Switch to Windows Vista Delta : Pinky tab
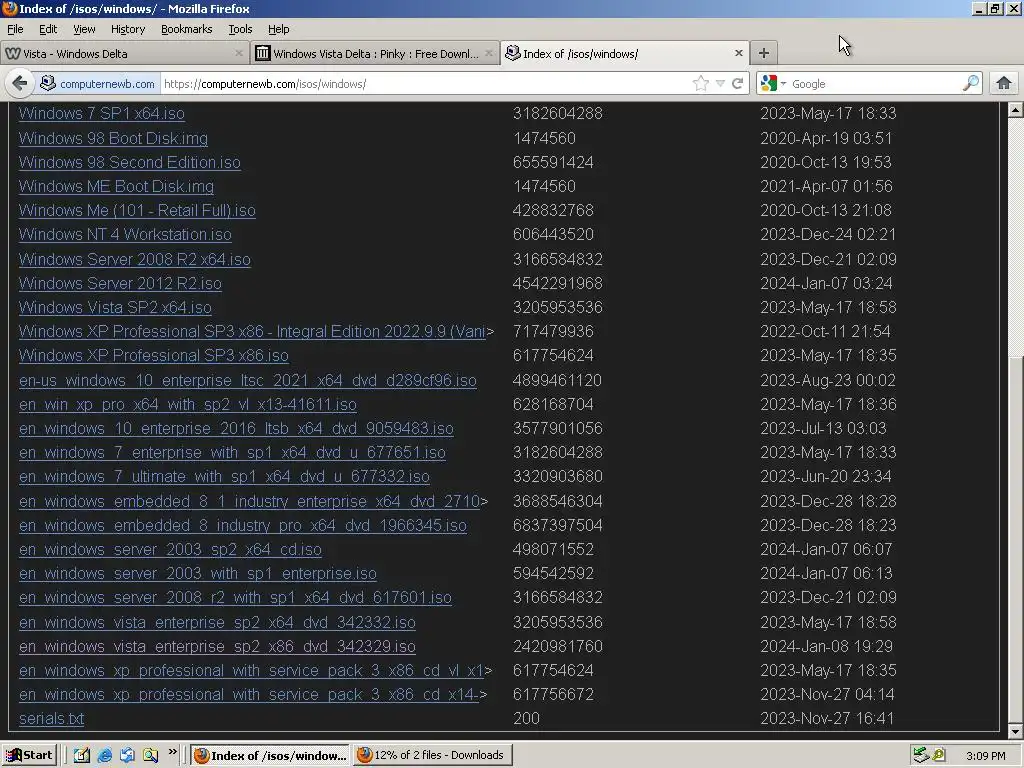The image size is (1024, 768). click(374, 54)
